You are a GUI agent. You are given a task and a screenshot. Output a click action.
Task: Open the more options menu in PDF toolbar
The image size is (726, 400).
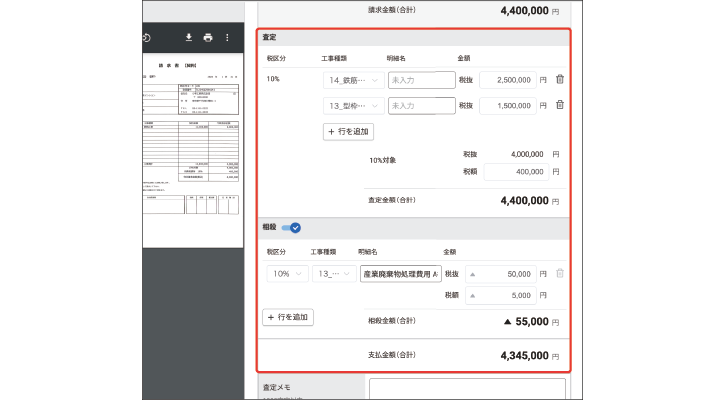227,38
